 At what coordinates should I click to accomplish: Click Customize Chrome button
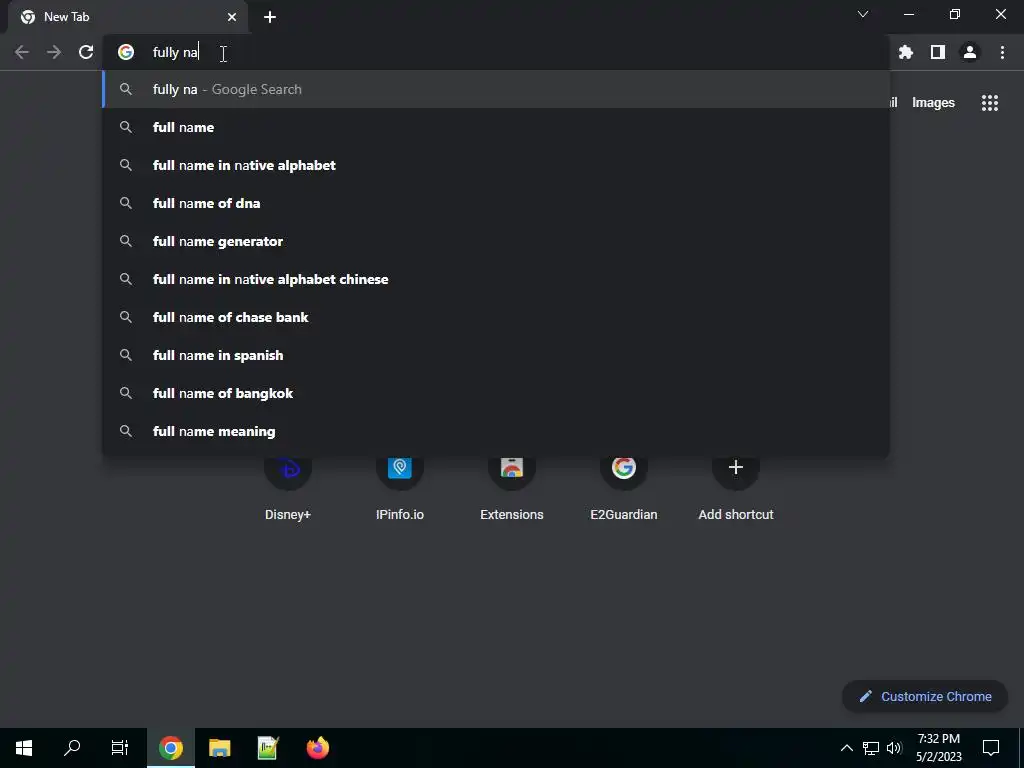pos(925,696)
